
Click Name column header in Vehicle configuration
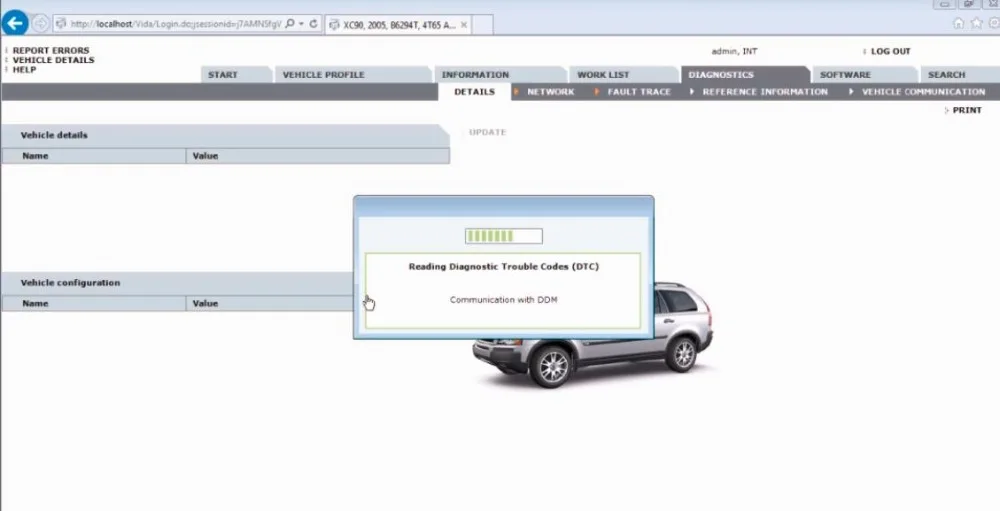tap(94, 304)
